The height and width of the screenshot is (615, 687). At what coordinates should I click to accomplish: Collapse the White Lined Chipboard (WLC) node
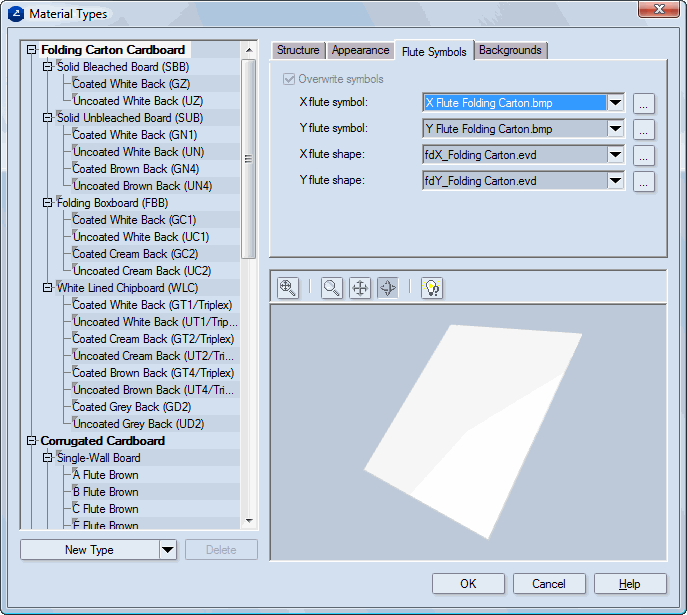point(47,288)
